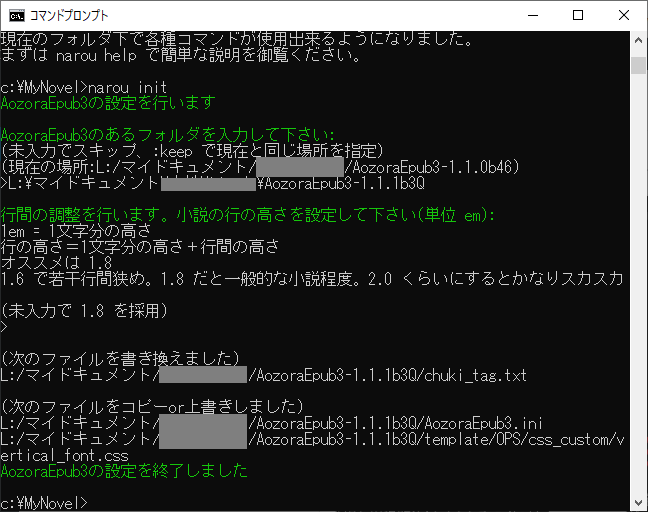The image size is (648, 512).
Task: Open the Command Prompt system menu icon
Action: 17,16
